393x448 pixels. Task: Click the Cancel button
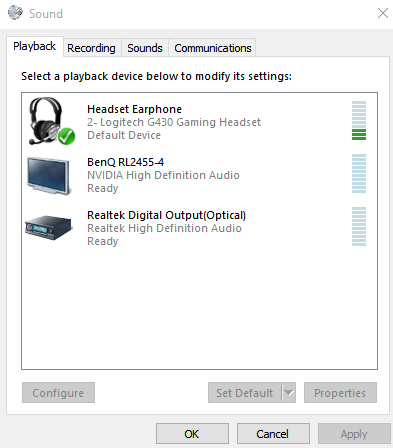click(x=273, y=434)
